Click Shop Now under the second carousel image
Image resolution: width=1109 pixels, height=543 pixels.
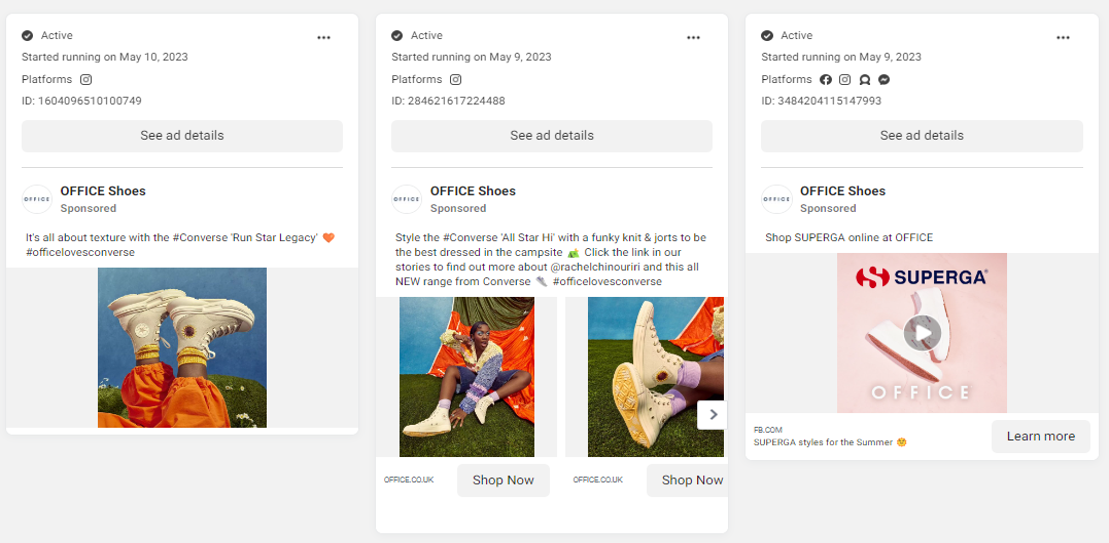pyautogui.click(x=687, y=481)
